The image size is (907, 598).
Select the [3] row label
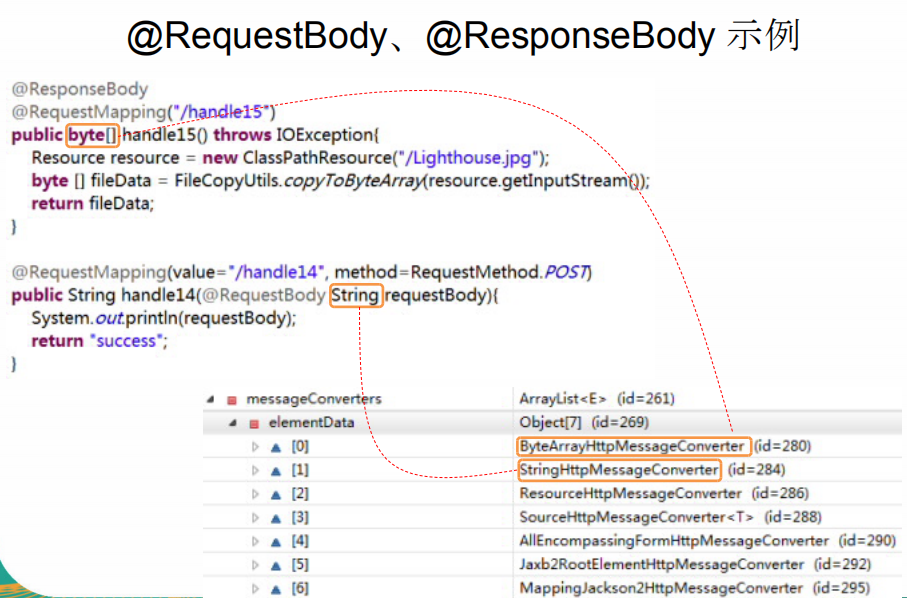pyautogui.click(x=300, y=518)
